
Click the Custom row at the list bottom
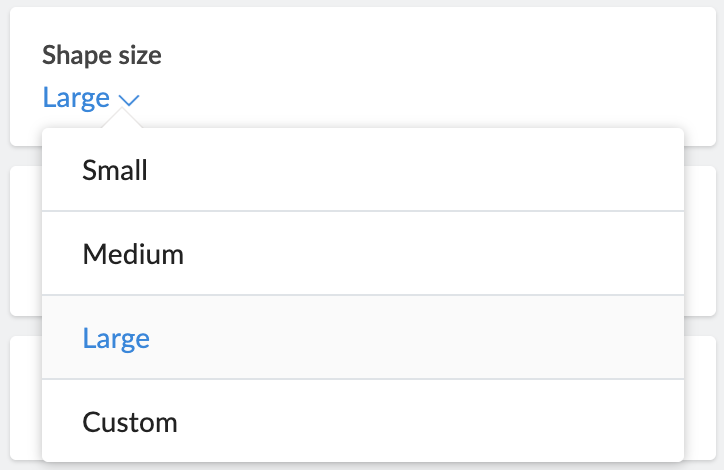(x=362, y=422)
